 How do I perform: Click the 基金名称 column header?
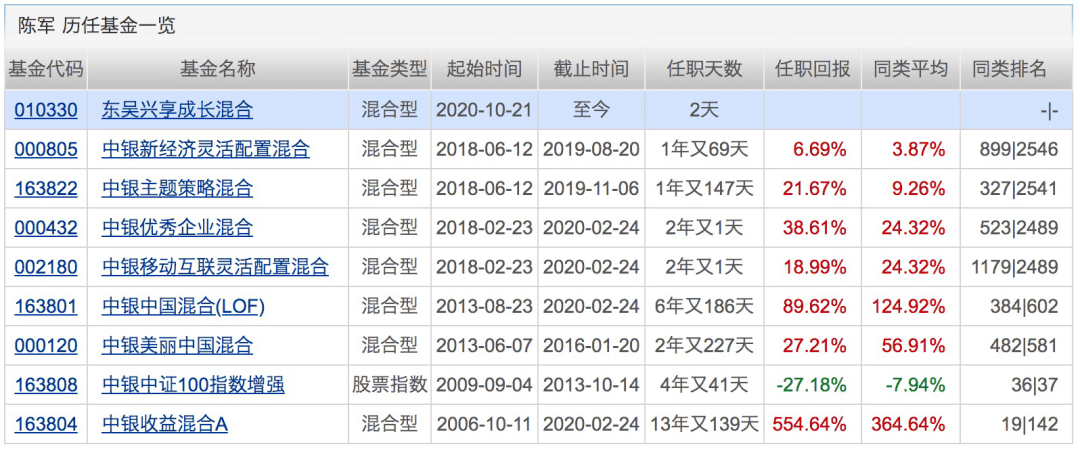pyautogui.click(x=218, y=69)
